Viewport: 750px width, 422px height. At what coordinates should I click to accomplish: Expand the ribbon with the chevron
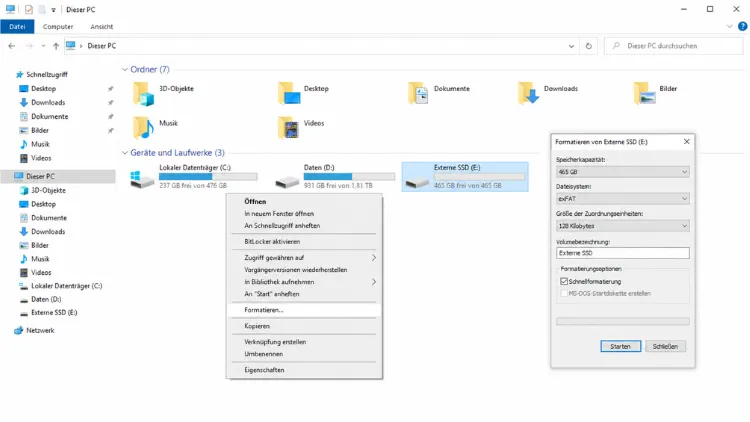coord(729,26)
